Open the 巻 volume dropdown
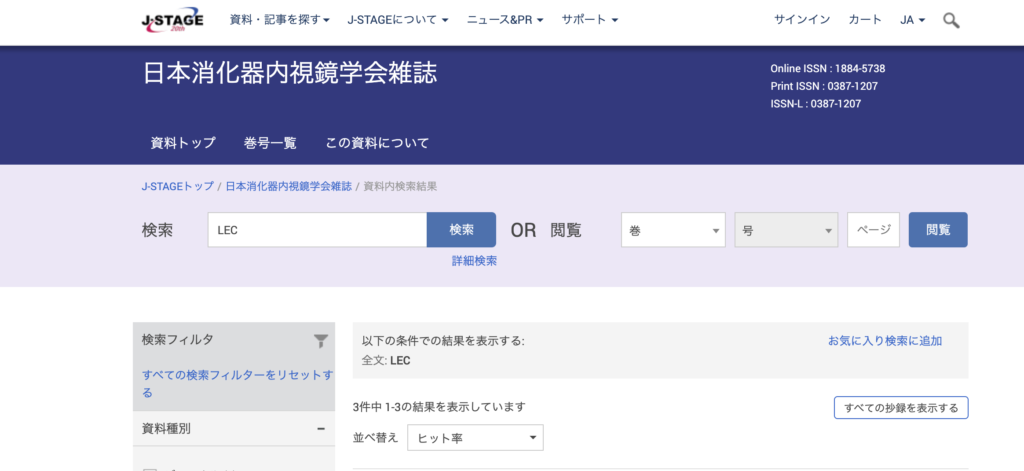Image resolution: width=1024 pixels, height=471 pixels. (x=673, y=230)
